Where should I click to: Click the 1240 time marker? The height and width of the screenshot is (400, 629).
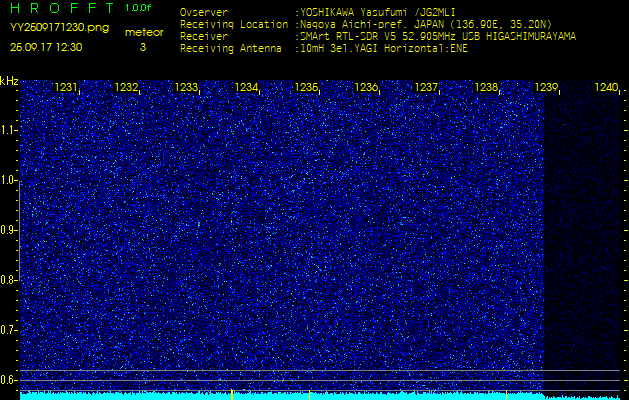[606, 88]
